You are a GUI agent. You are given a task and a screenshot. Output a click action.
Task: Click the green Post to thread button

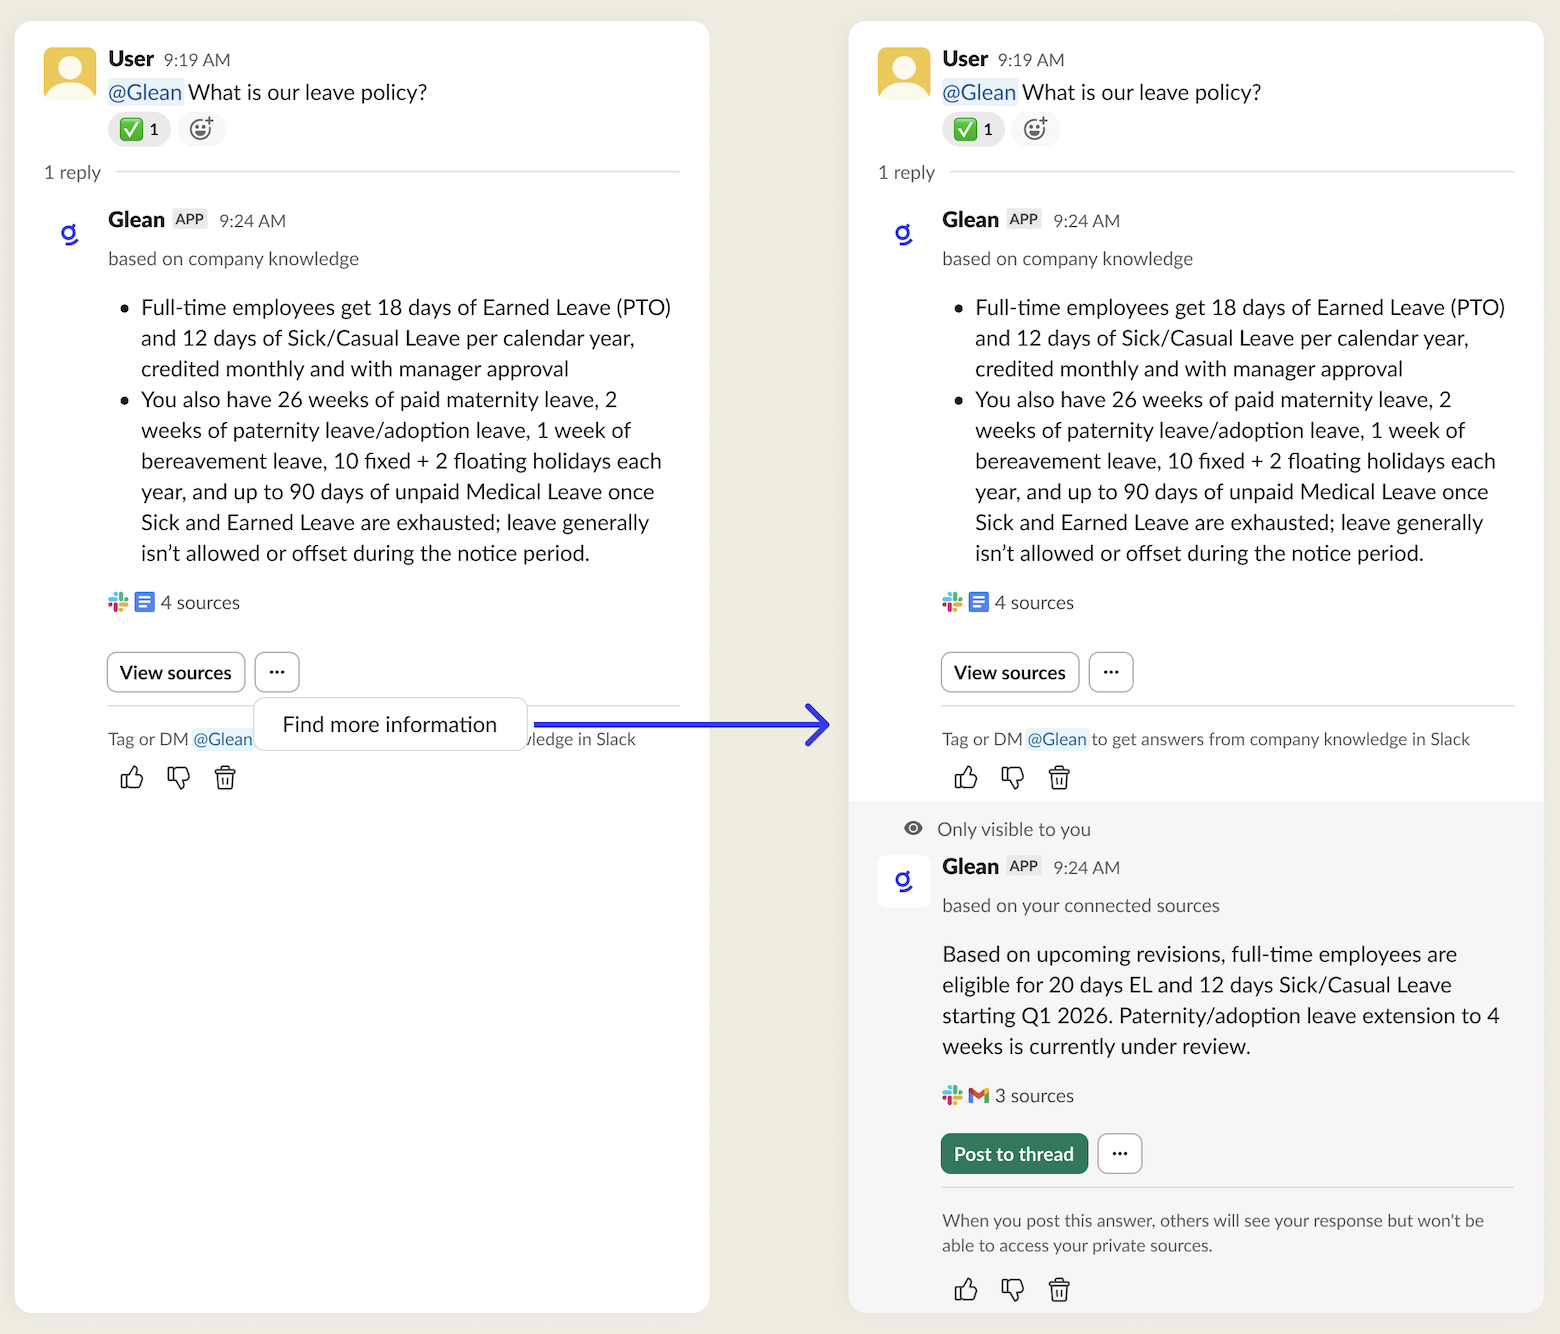pos(1013,1154)
